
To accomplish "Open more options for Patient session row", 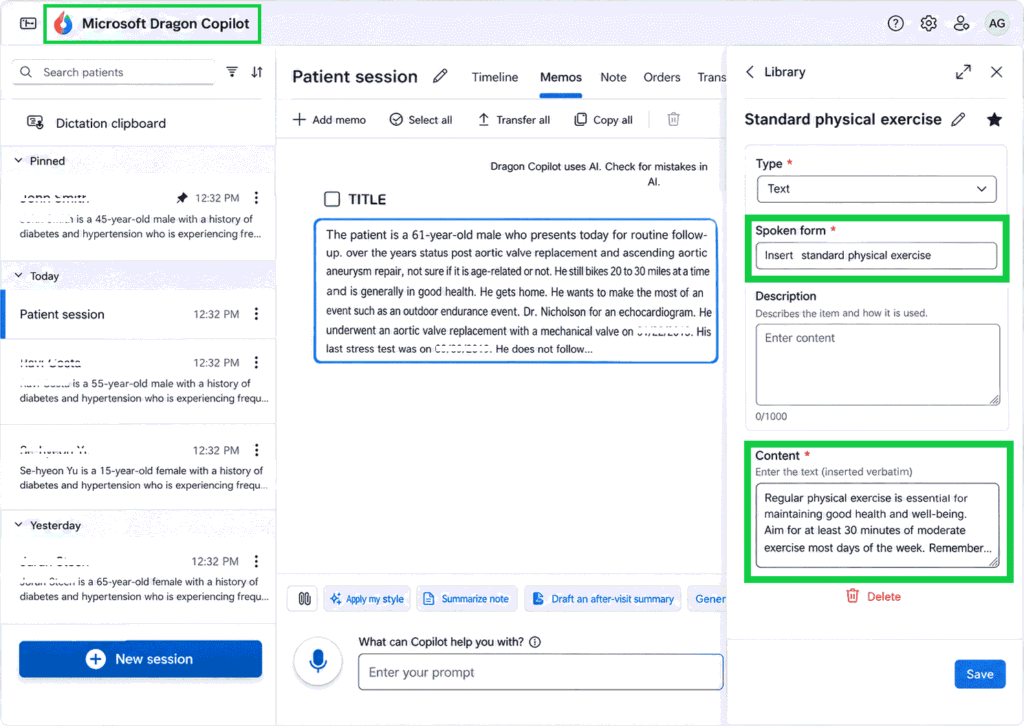I will pos(256,314).
